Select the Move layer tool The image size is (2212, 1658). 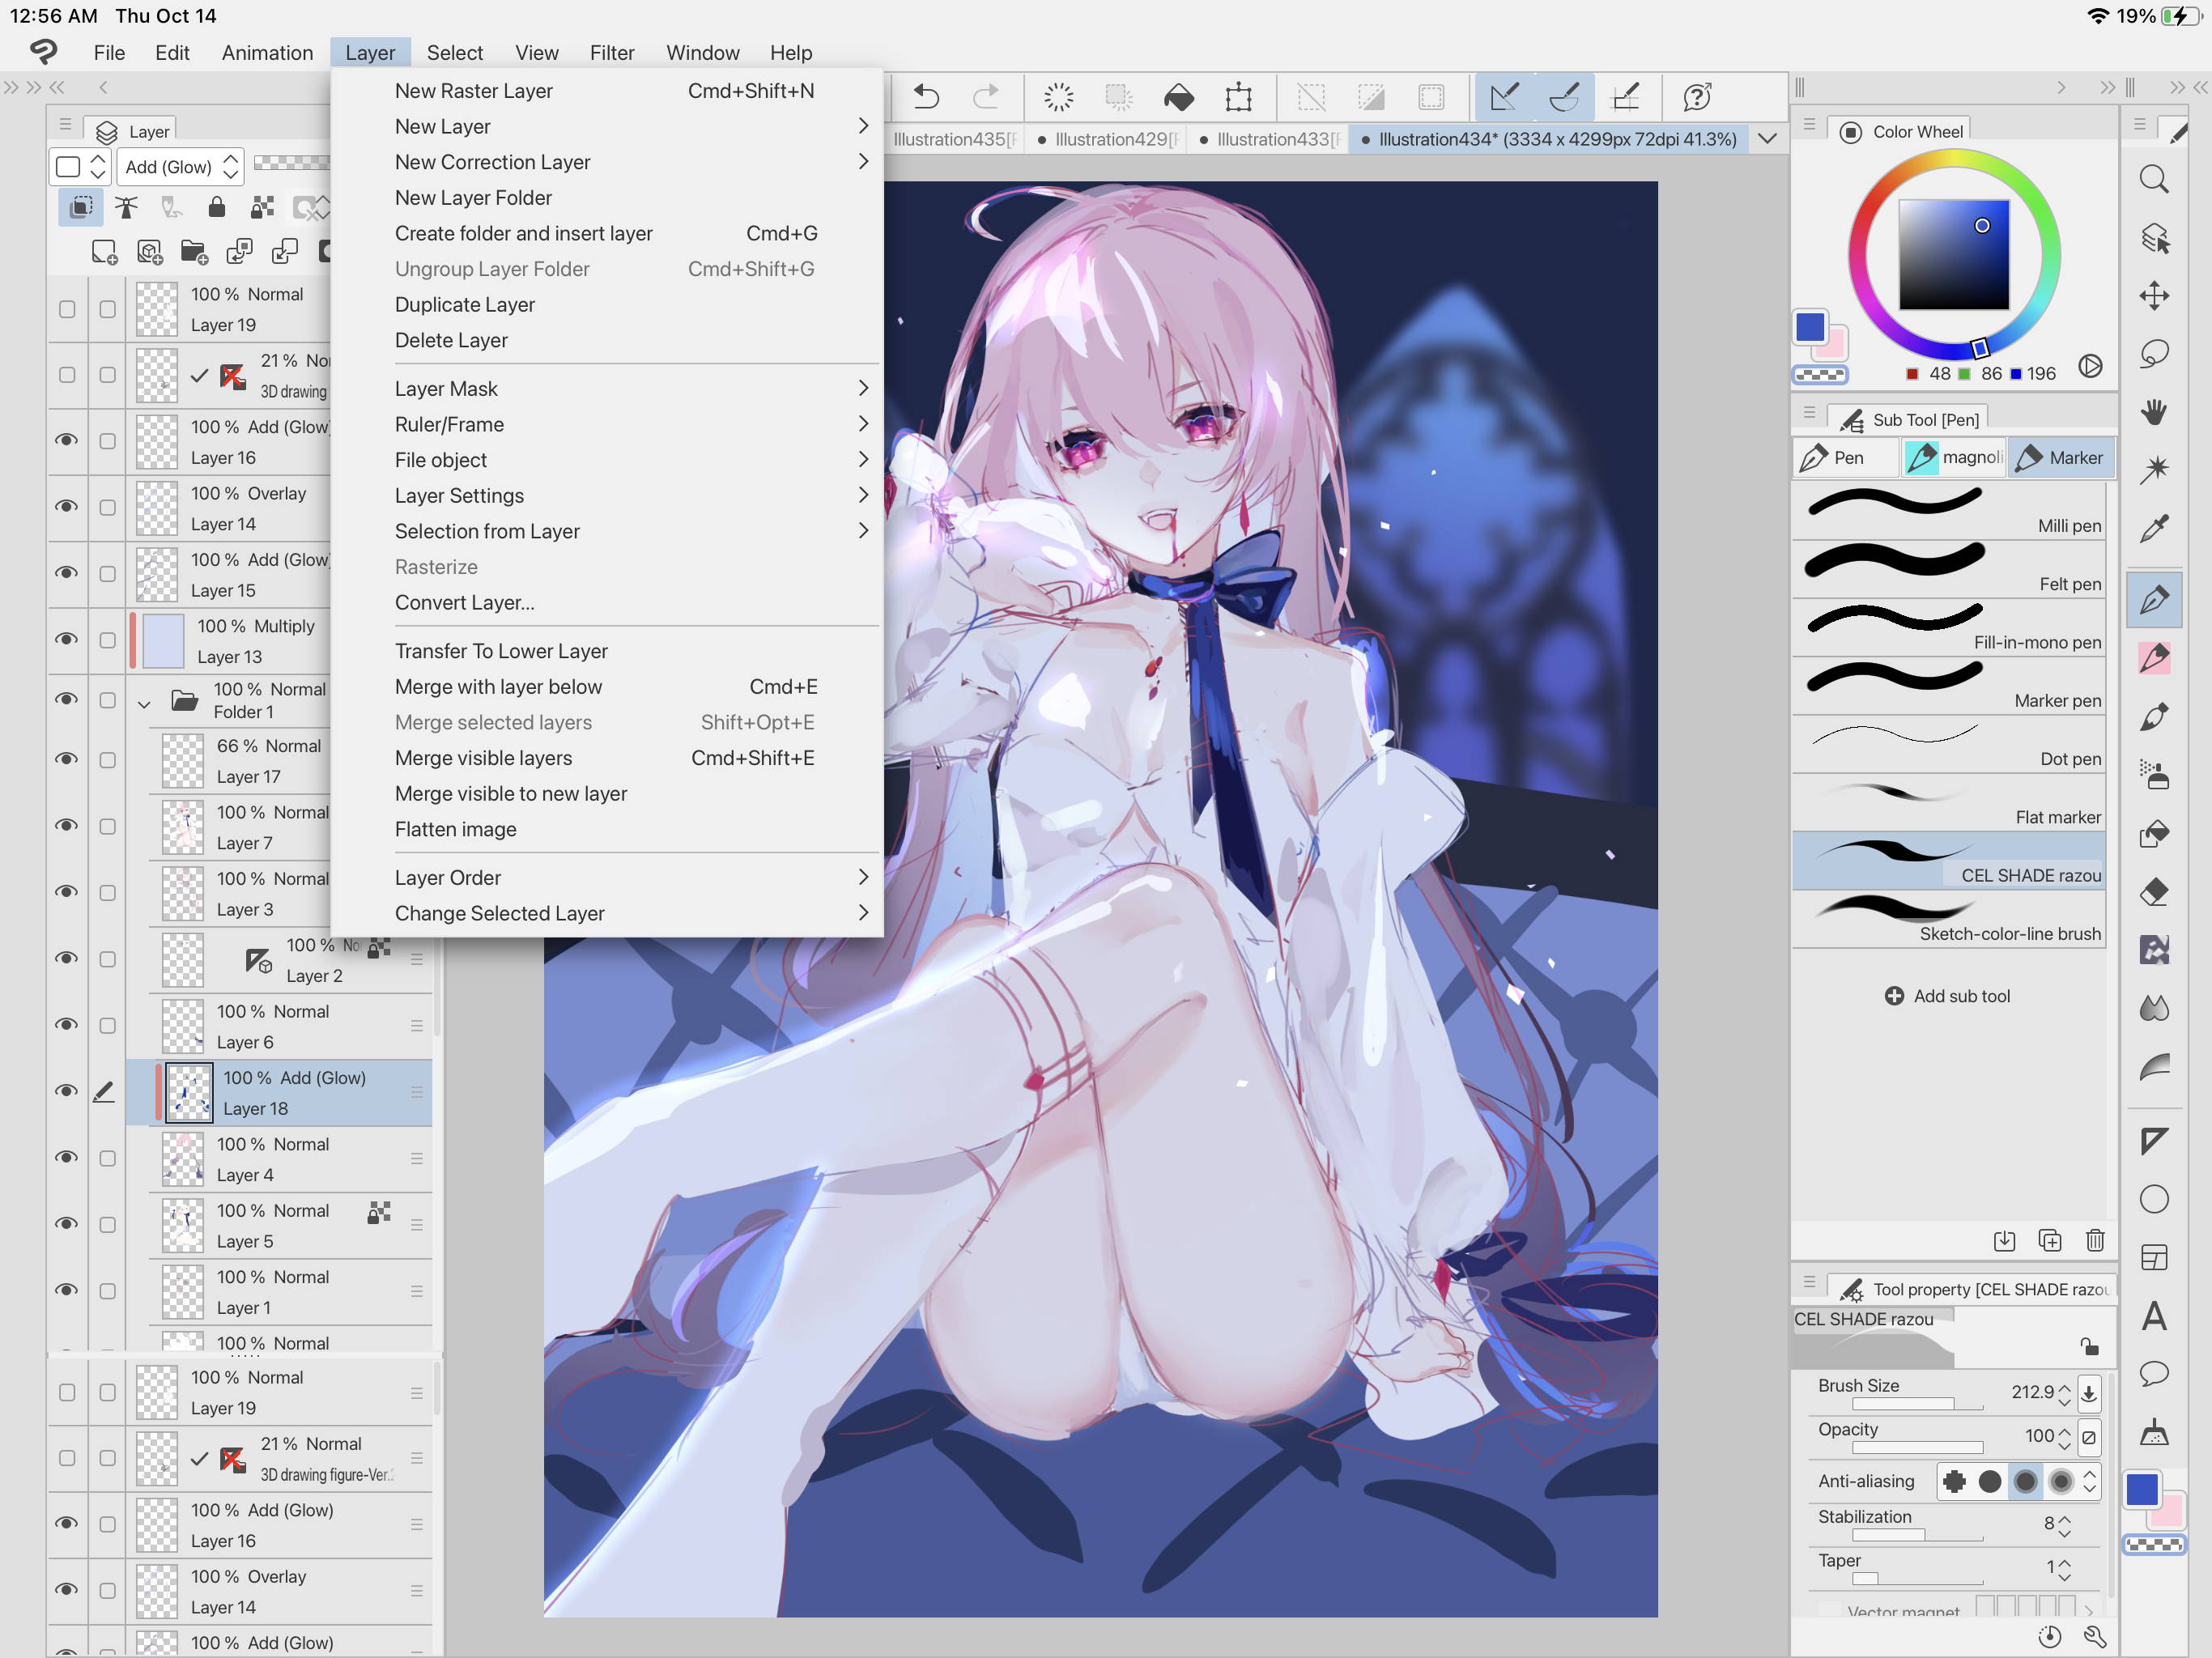pyautogui.click(x=2153, y=296)
